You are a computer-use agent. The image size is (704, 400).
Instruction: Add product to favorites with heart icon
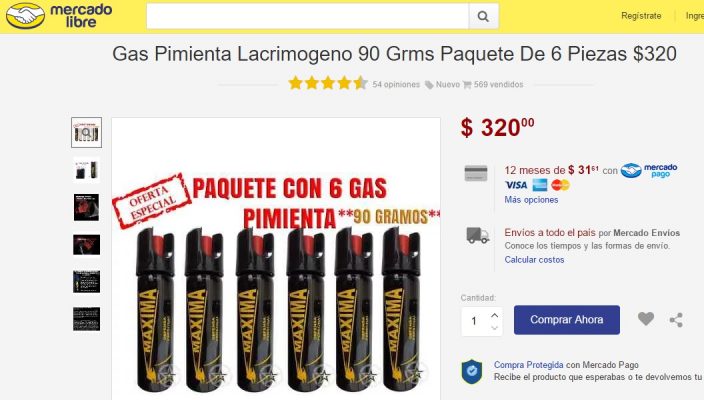pyautogui.click(x=646, y=319)
